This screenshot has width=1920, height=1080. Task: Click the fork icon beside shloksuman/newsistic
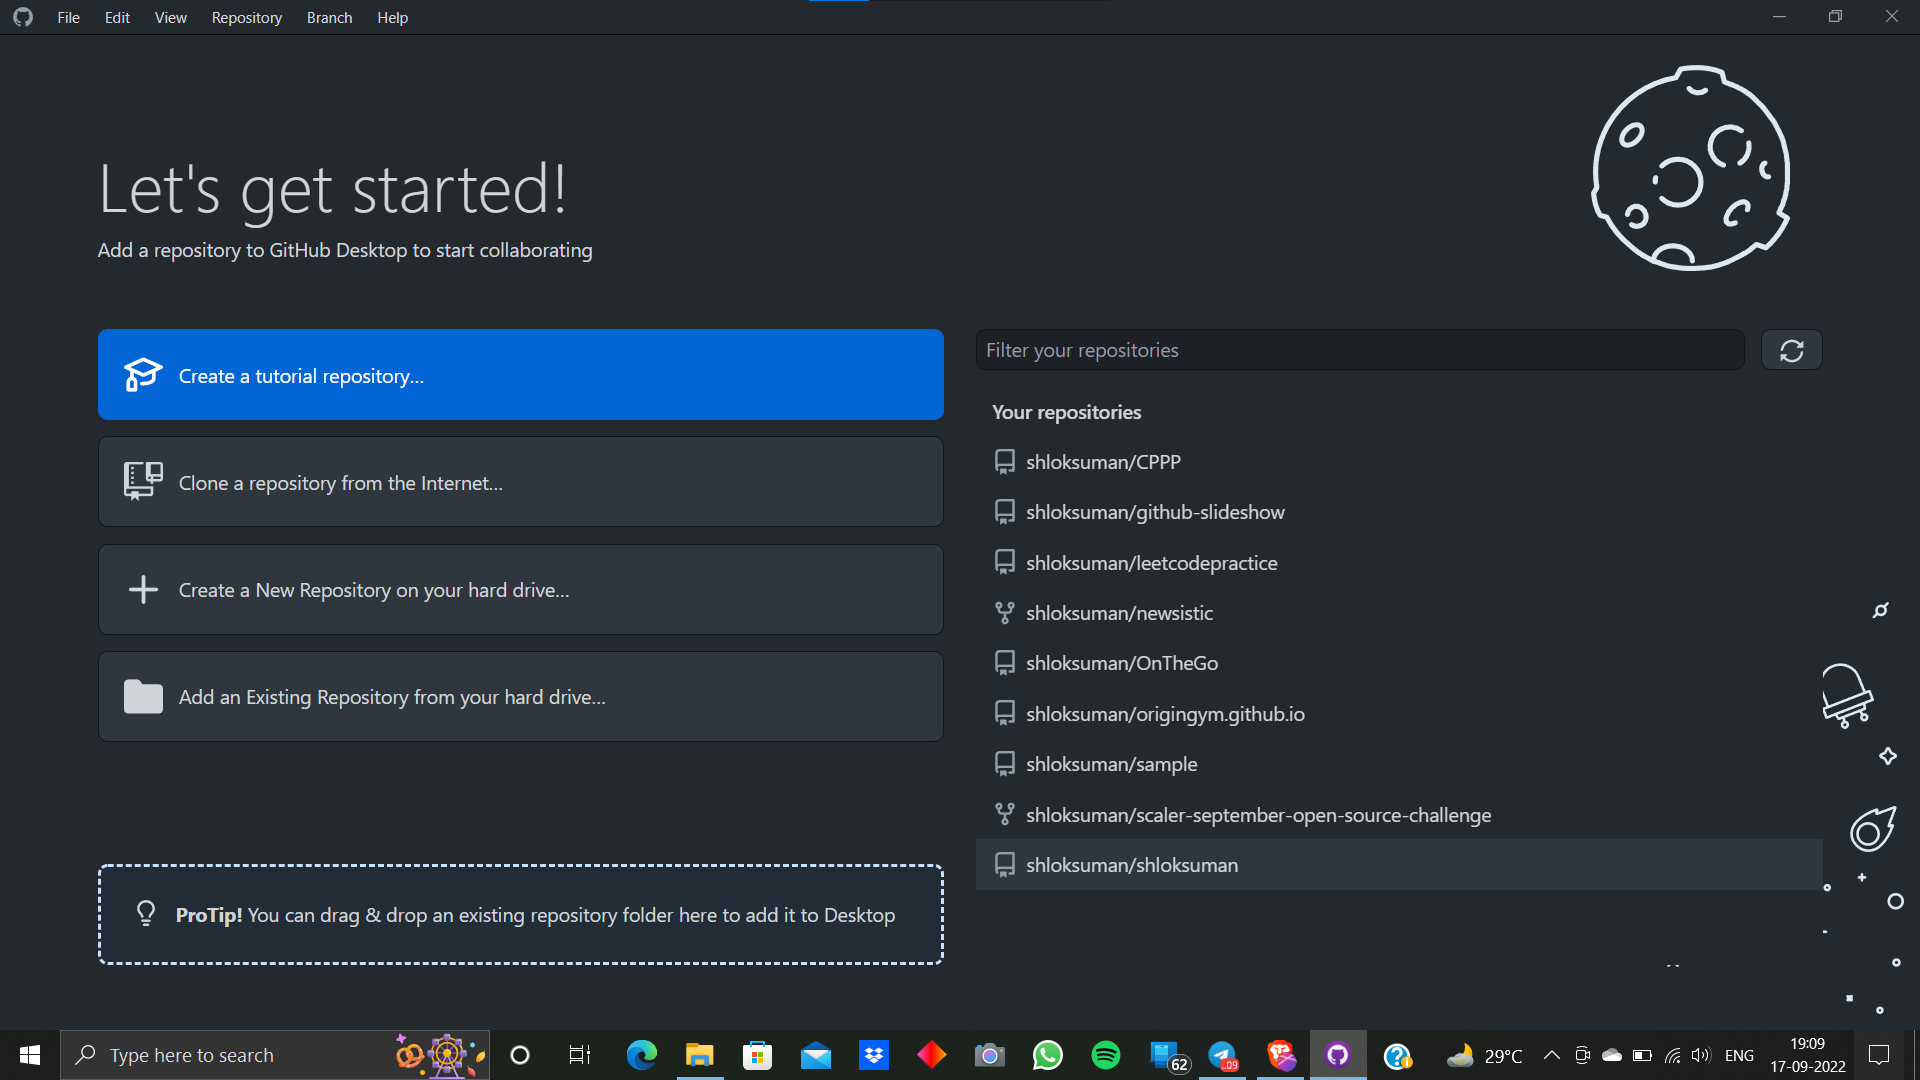pos(1004,612)
